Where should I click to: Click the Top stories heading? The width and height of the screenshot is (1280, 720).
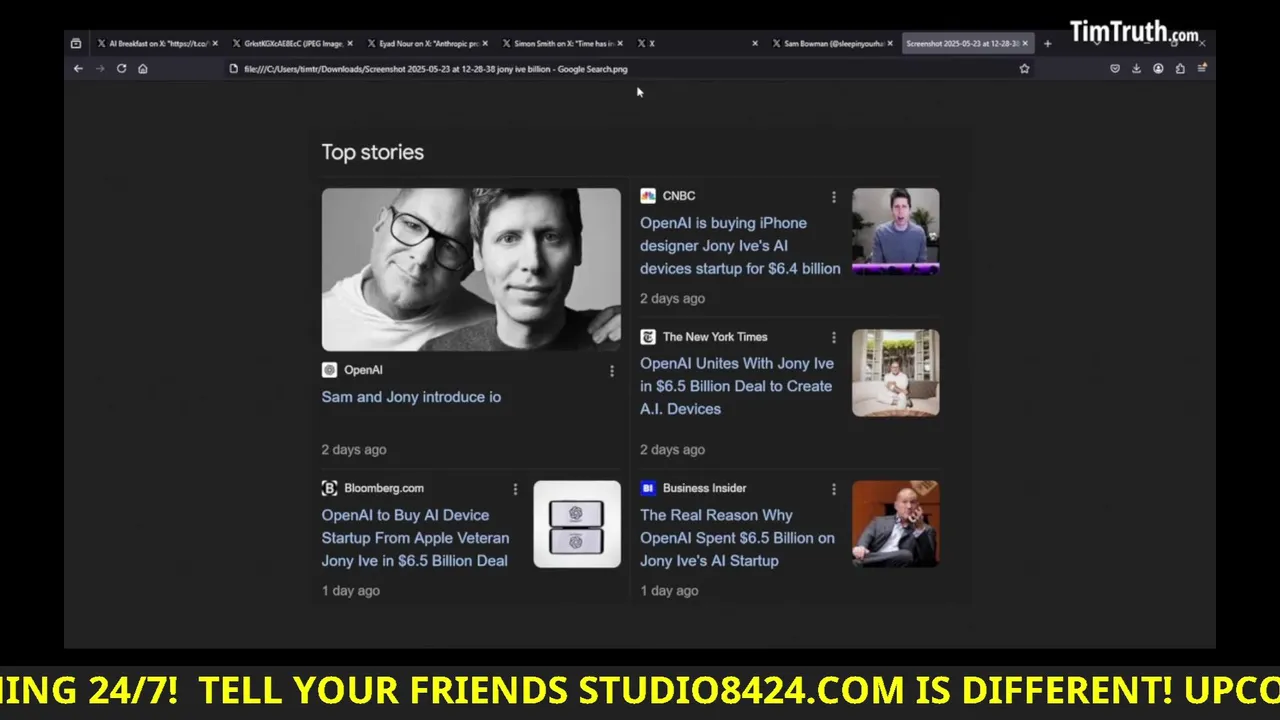point(373,152)
